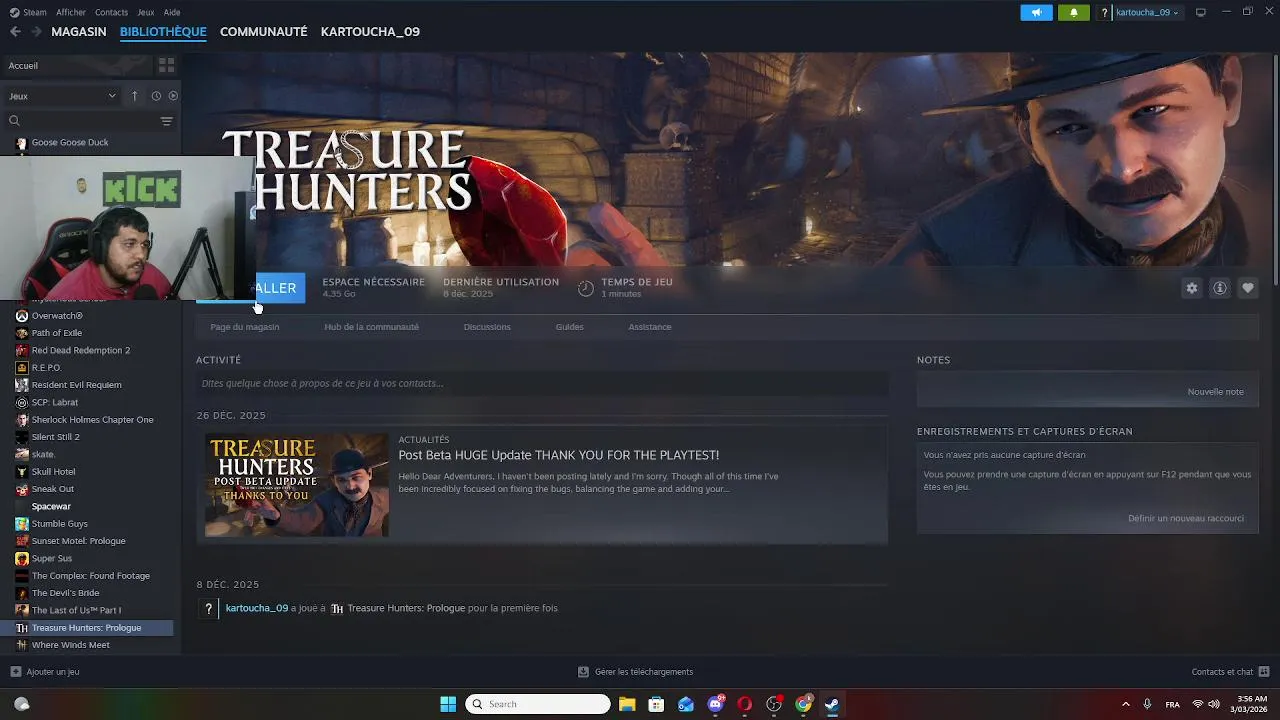The width and height of the screenshot is (1280, 720).
Task: Click the plus icon to add a game
Action: (15, 672)
